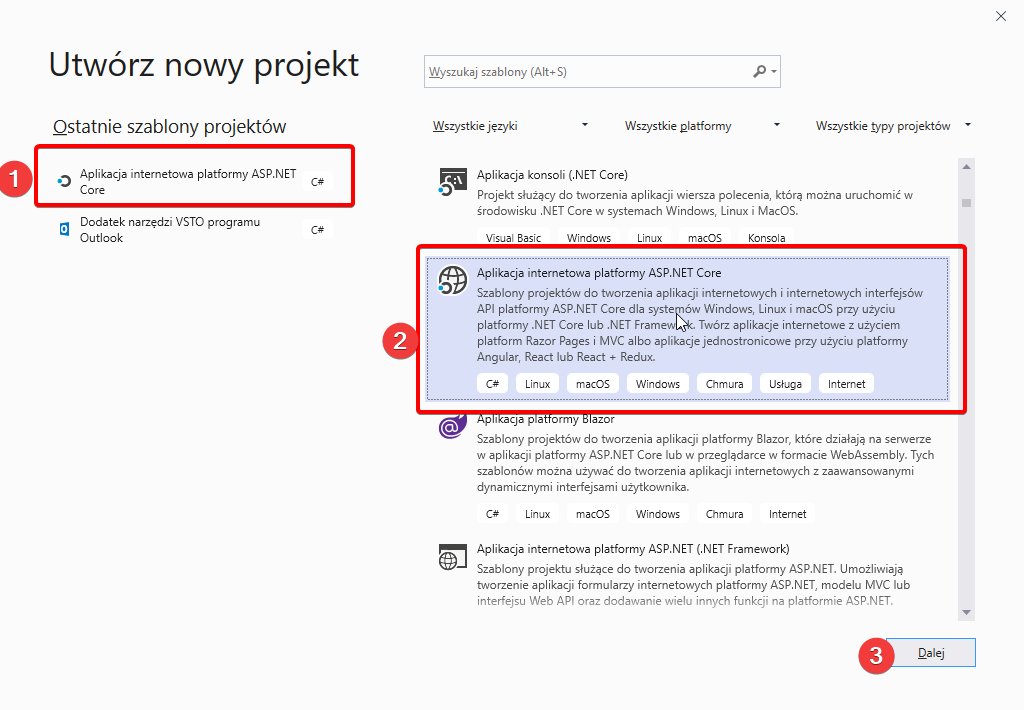The image size is (1024, 710).
Task: Click the console app template icon
Action: [x=453, y=183]
